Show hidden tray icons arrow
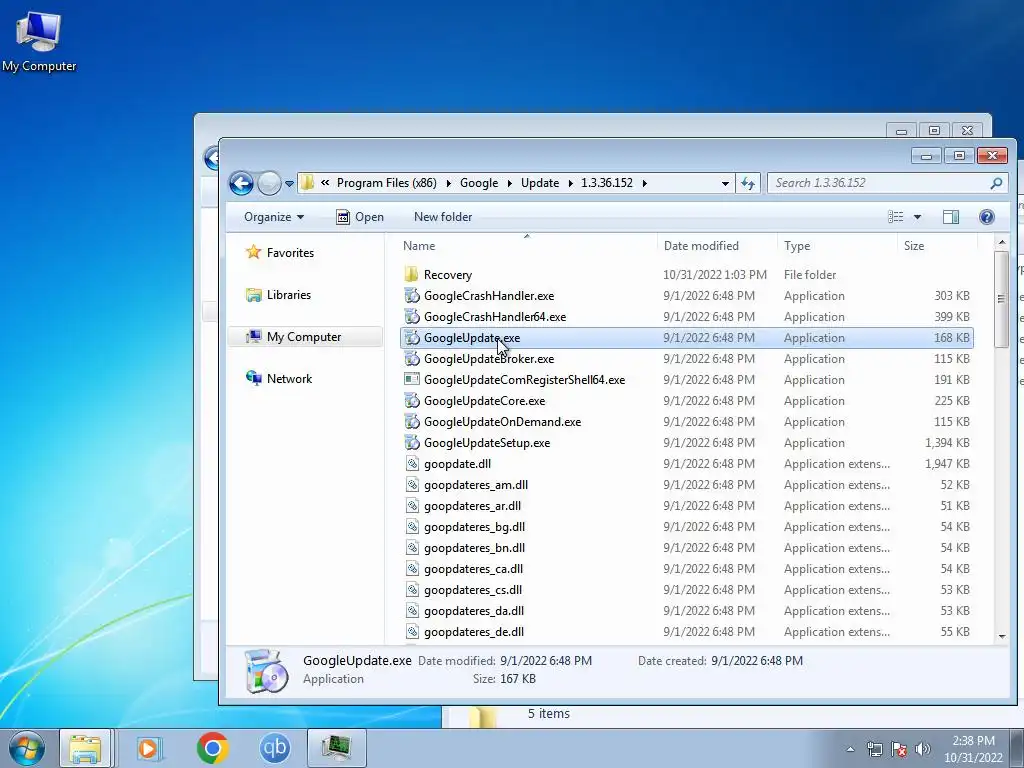The width and height of the screenshot is (1024, 768). pyautogui.click(x=850, y=749)
